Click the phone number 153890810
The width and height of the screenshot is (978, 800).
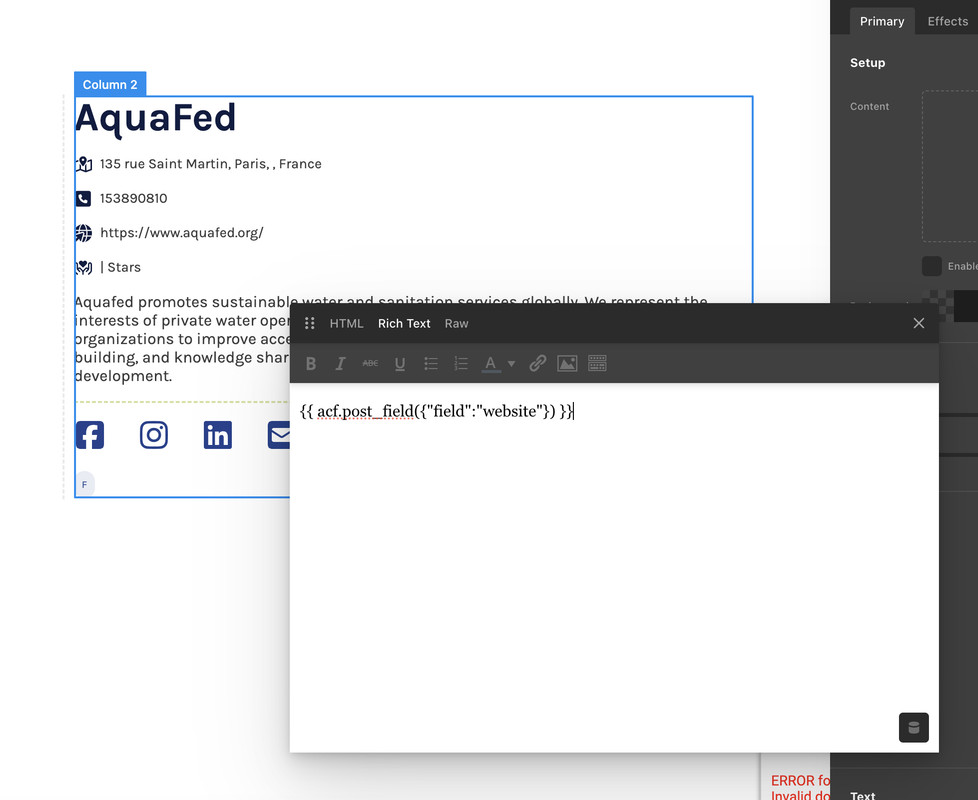133,198
